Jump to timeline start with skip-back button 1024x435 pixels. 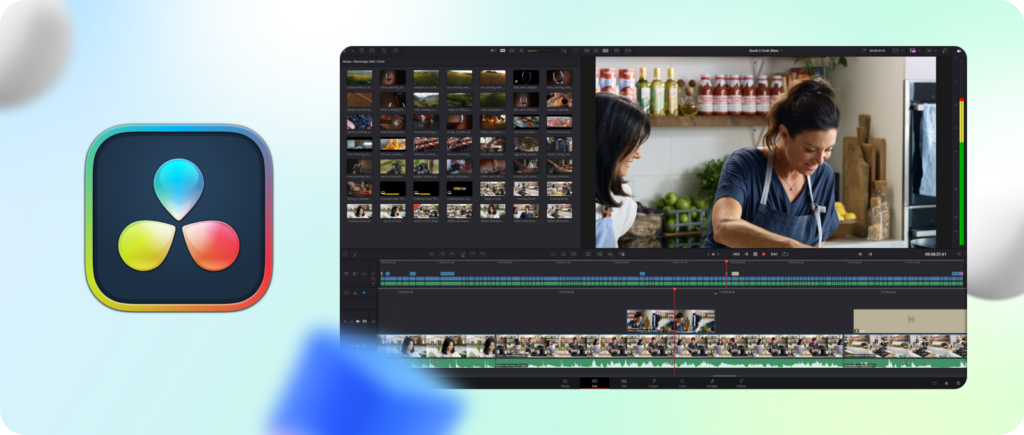pyautogui.click(x=736, y=254)
